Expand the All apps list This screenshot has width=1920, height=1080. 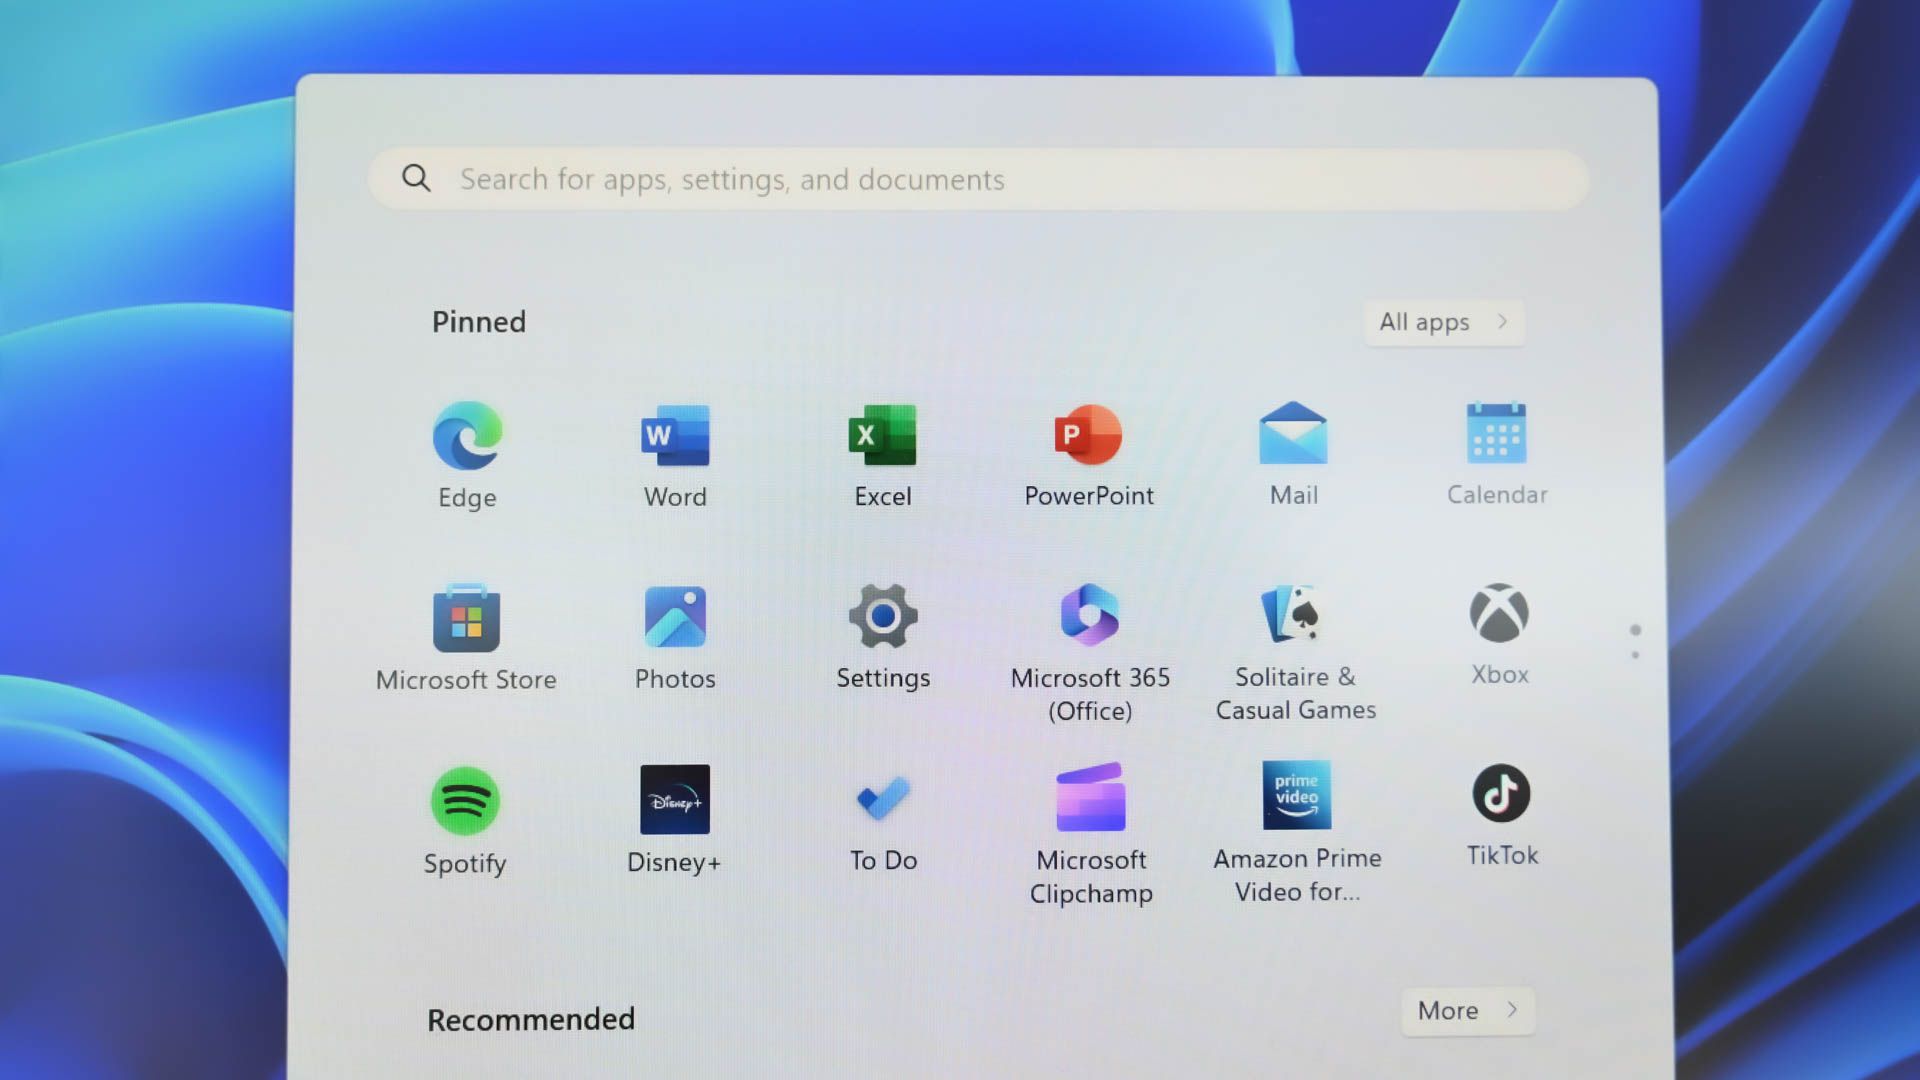[1443, 322]
